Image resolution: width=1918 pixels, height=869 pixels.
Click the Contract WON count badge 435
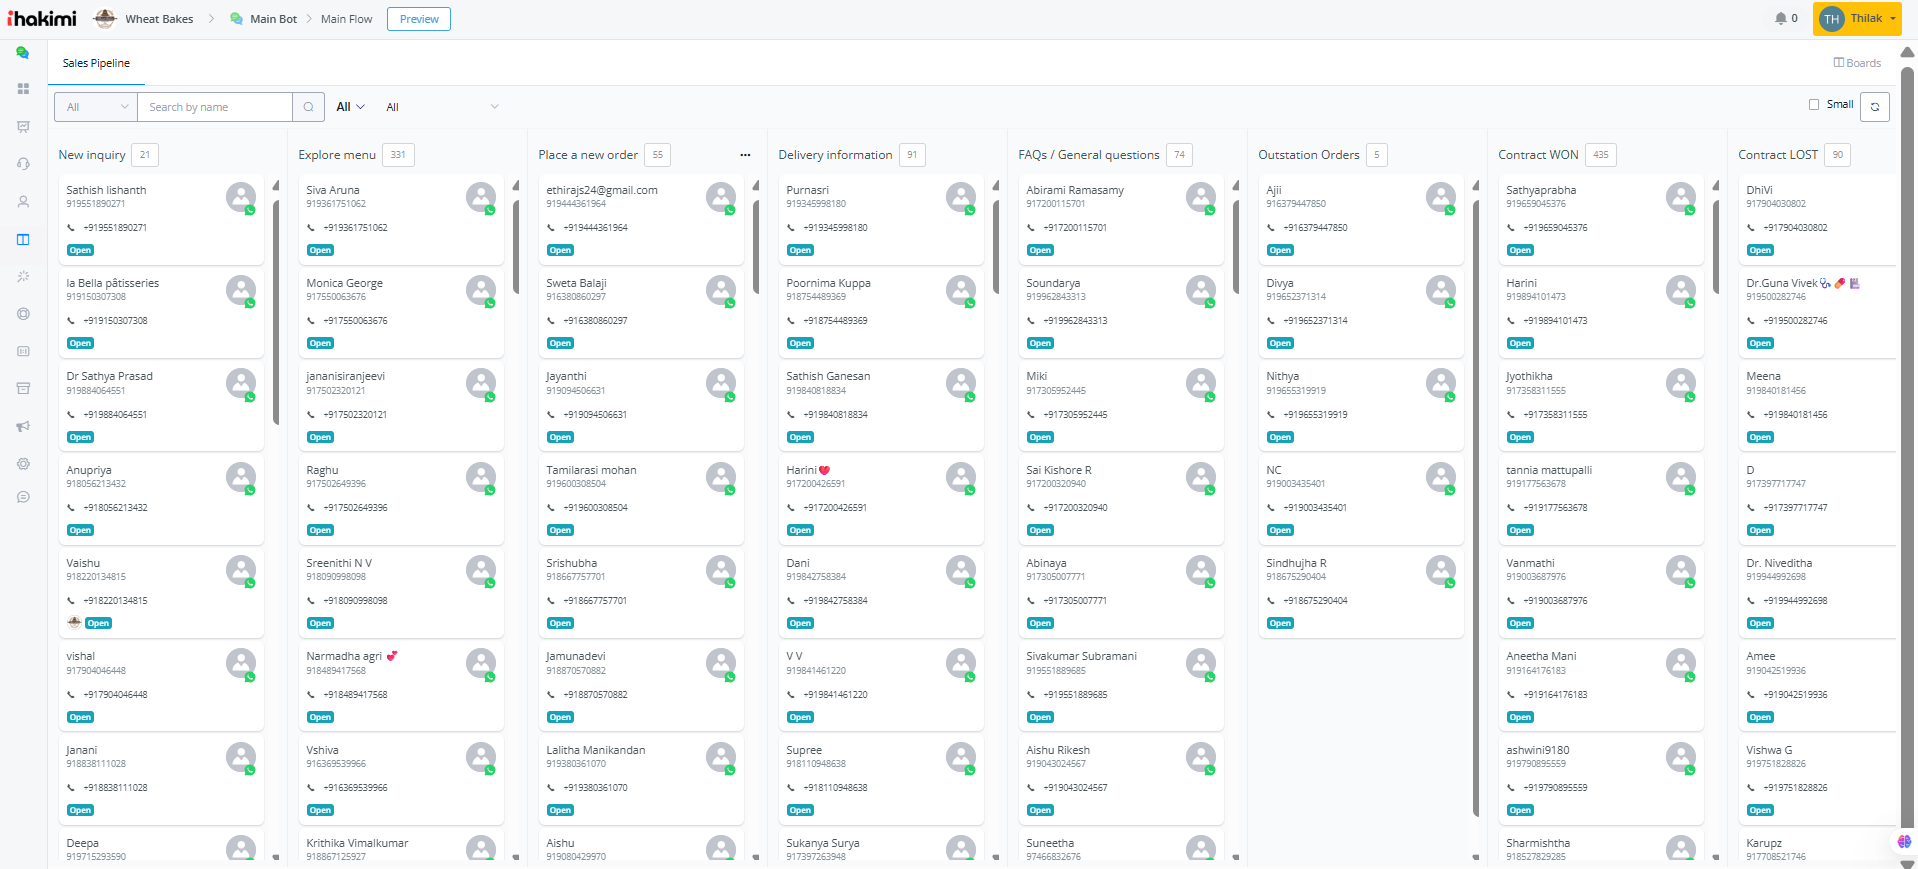coord(1601,155)
